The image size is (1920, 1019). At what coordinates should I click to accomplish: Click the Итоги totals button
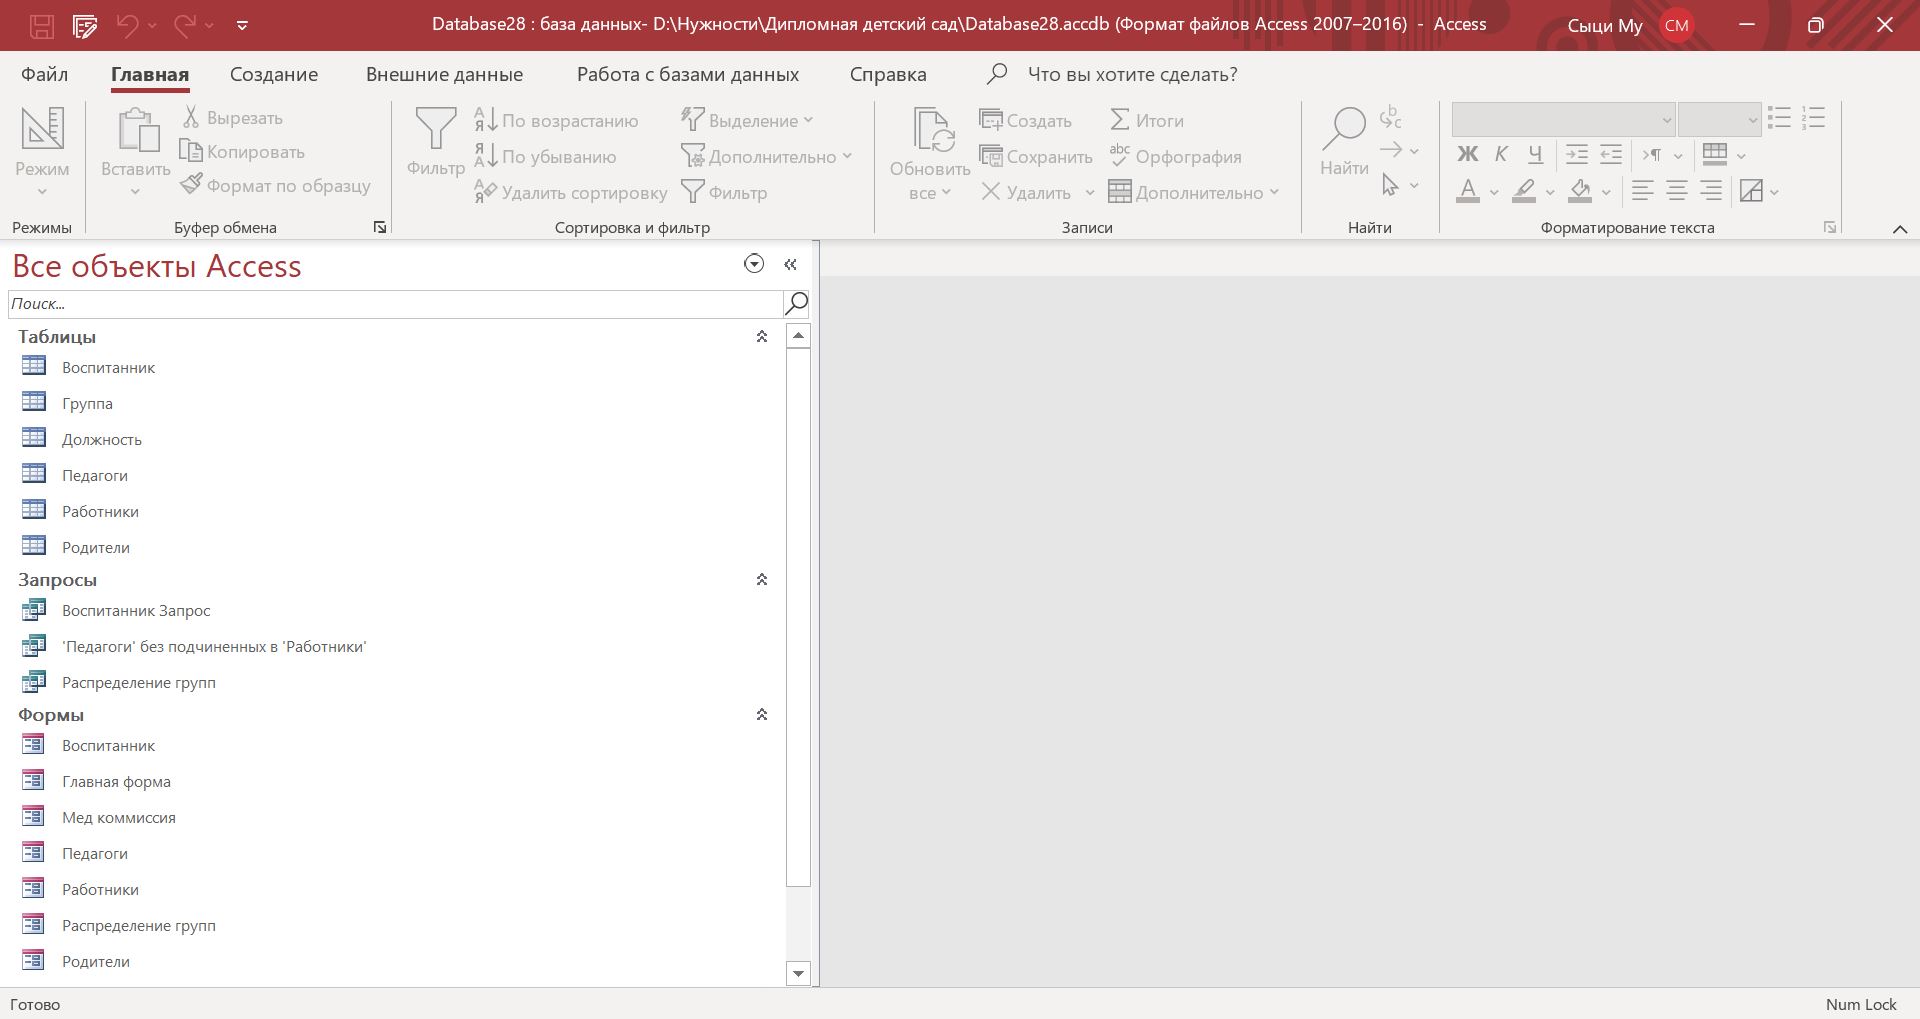click(x=1147, y=121)
